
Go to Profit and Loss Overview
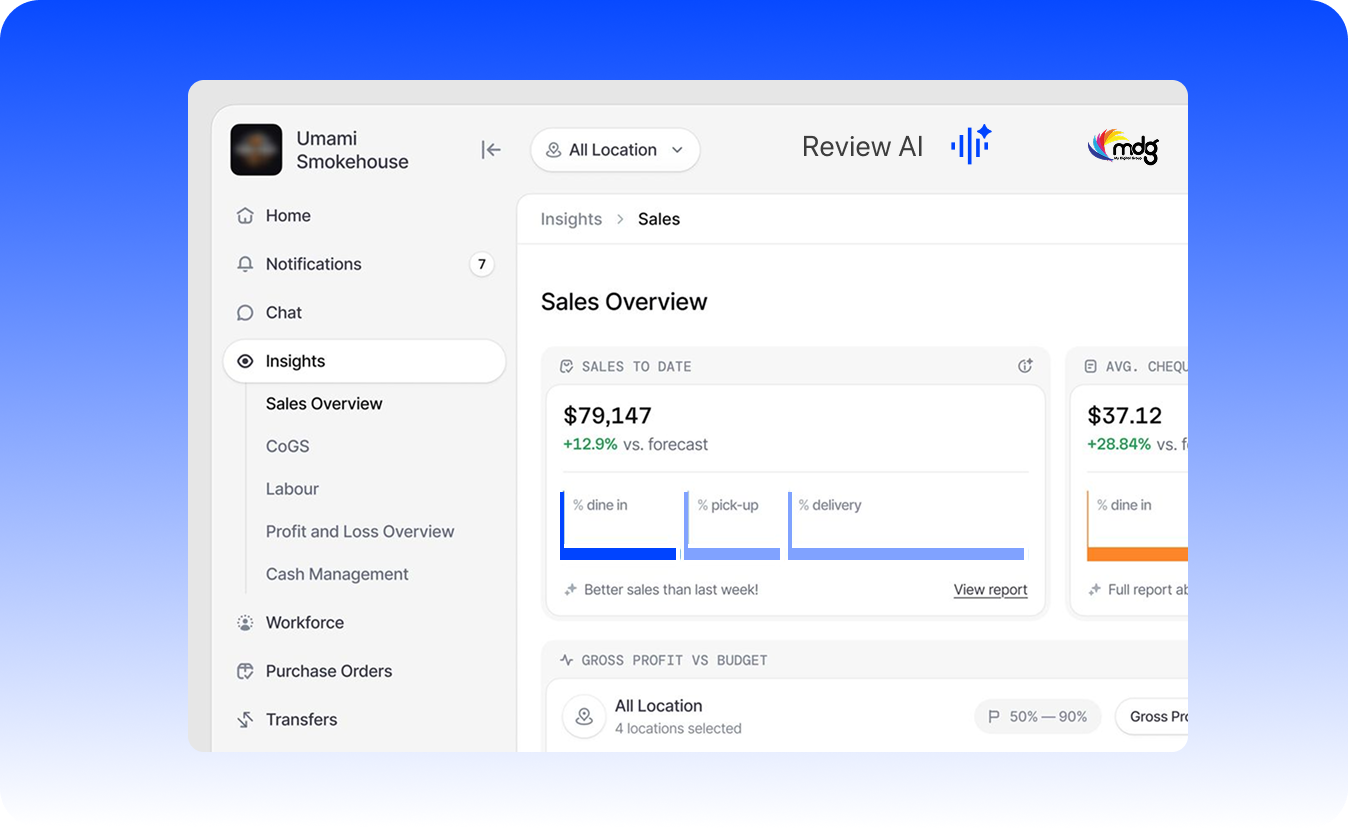pos(360,532)
